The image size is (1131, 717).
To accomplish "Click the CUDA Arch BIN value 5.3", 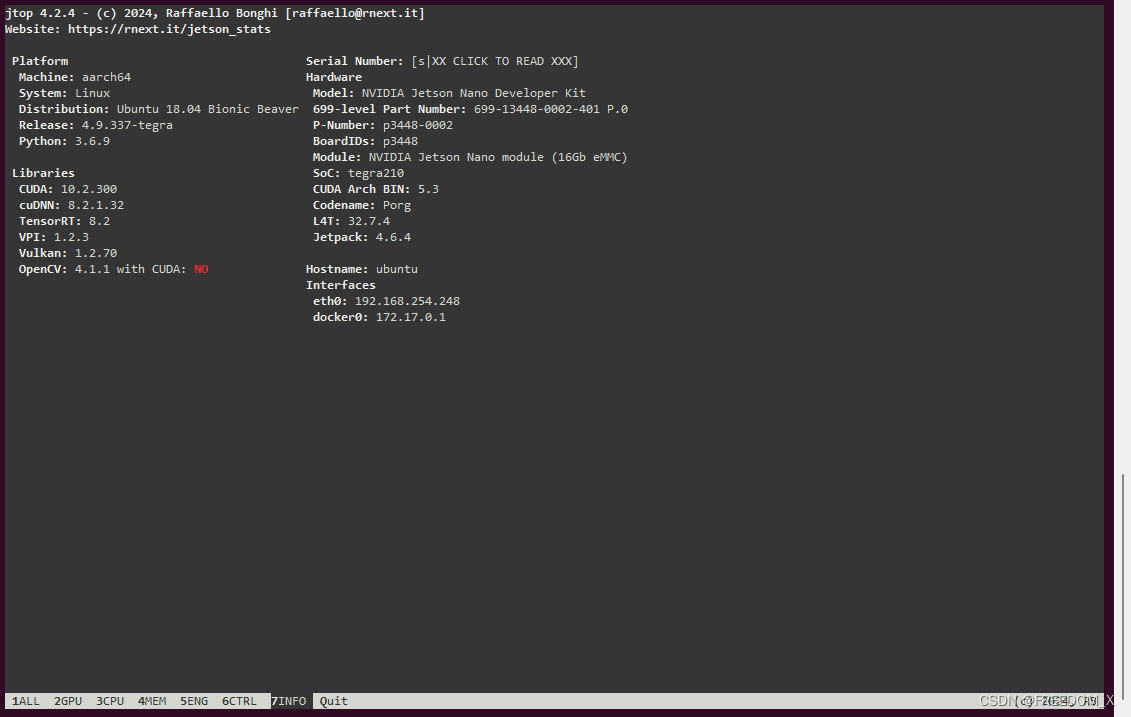I will [x=428, y=189].
